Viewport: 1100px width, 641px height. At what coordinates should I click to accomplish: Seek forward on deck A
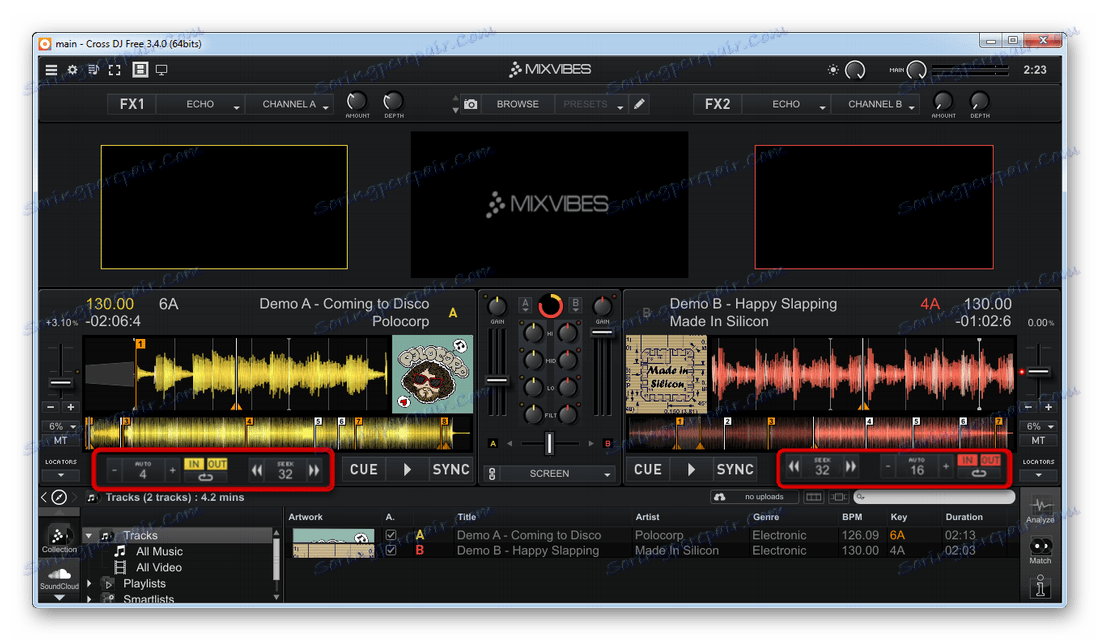[x=315, y=470]
